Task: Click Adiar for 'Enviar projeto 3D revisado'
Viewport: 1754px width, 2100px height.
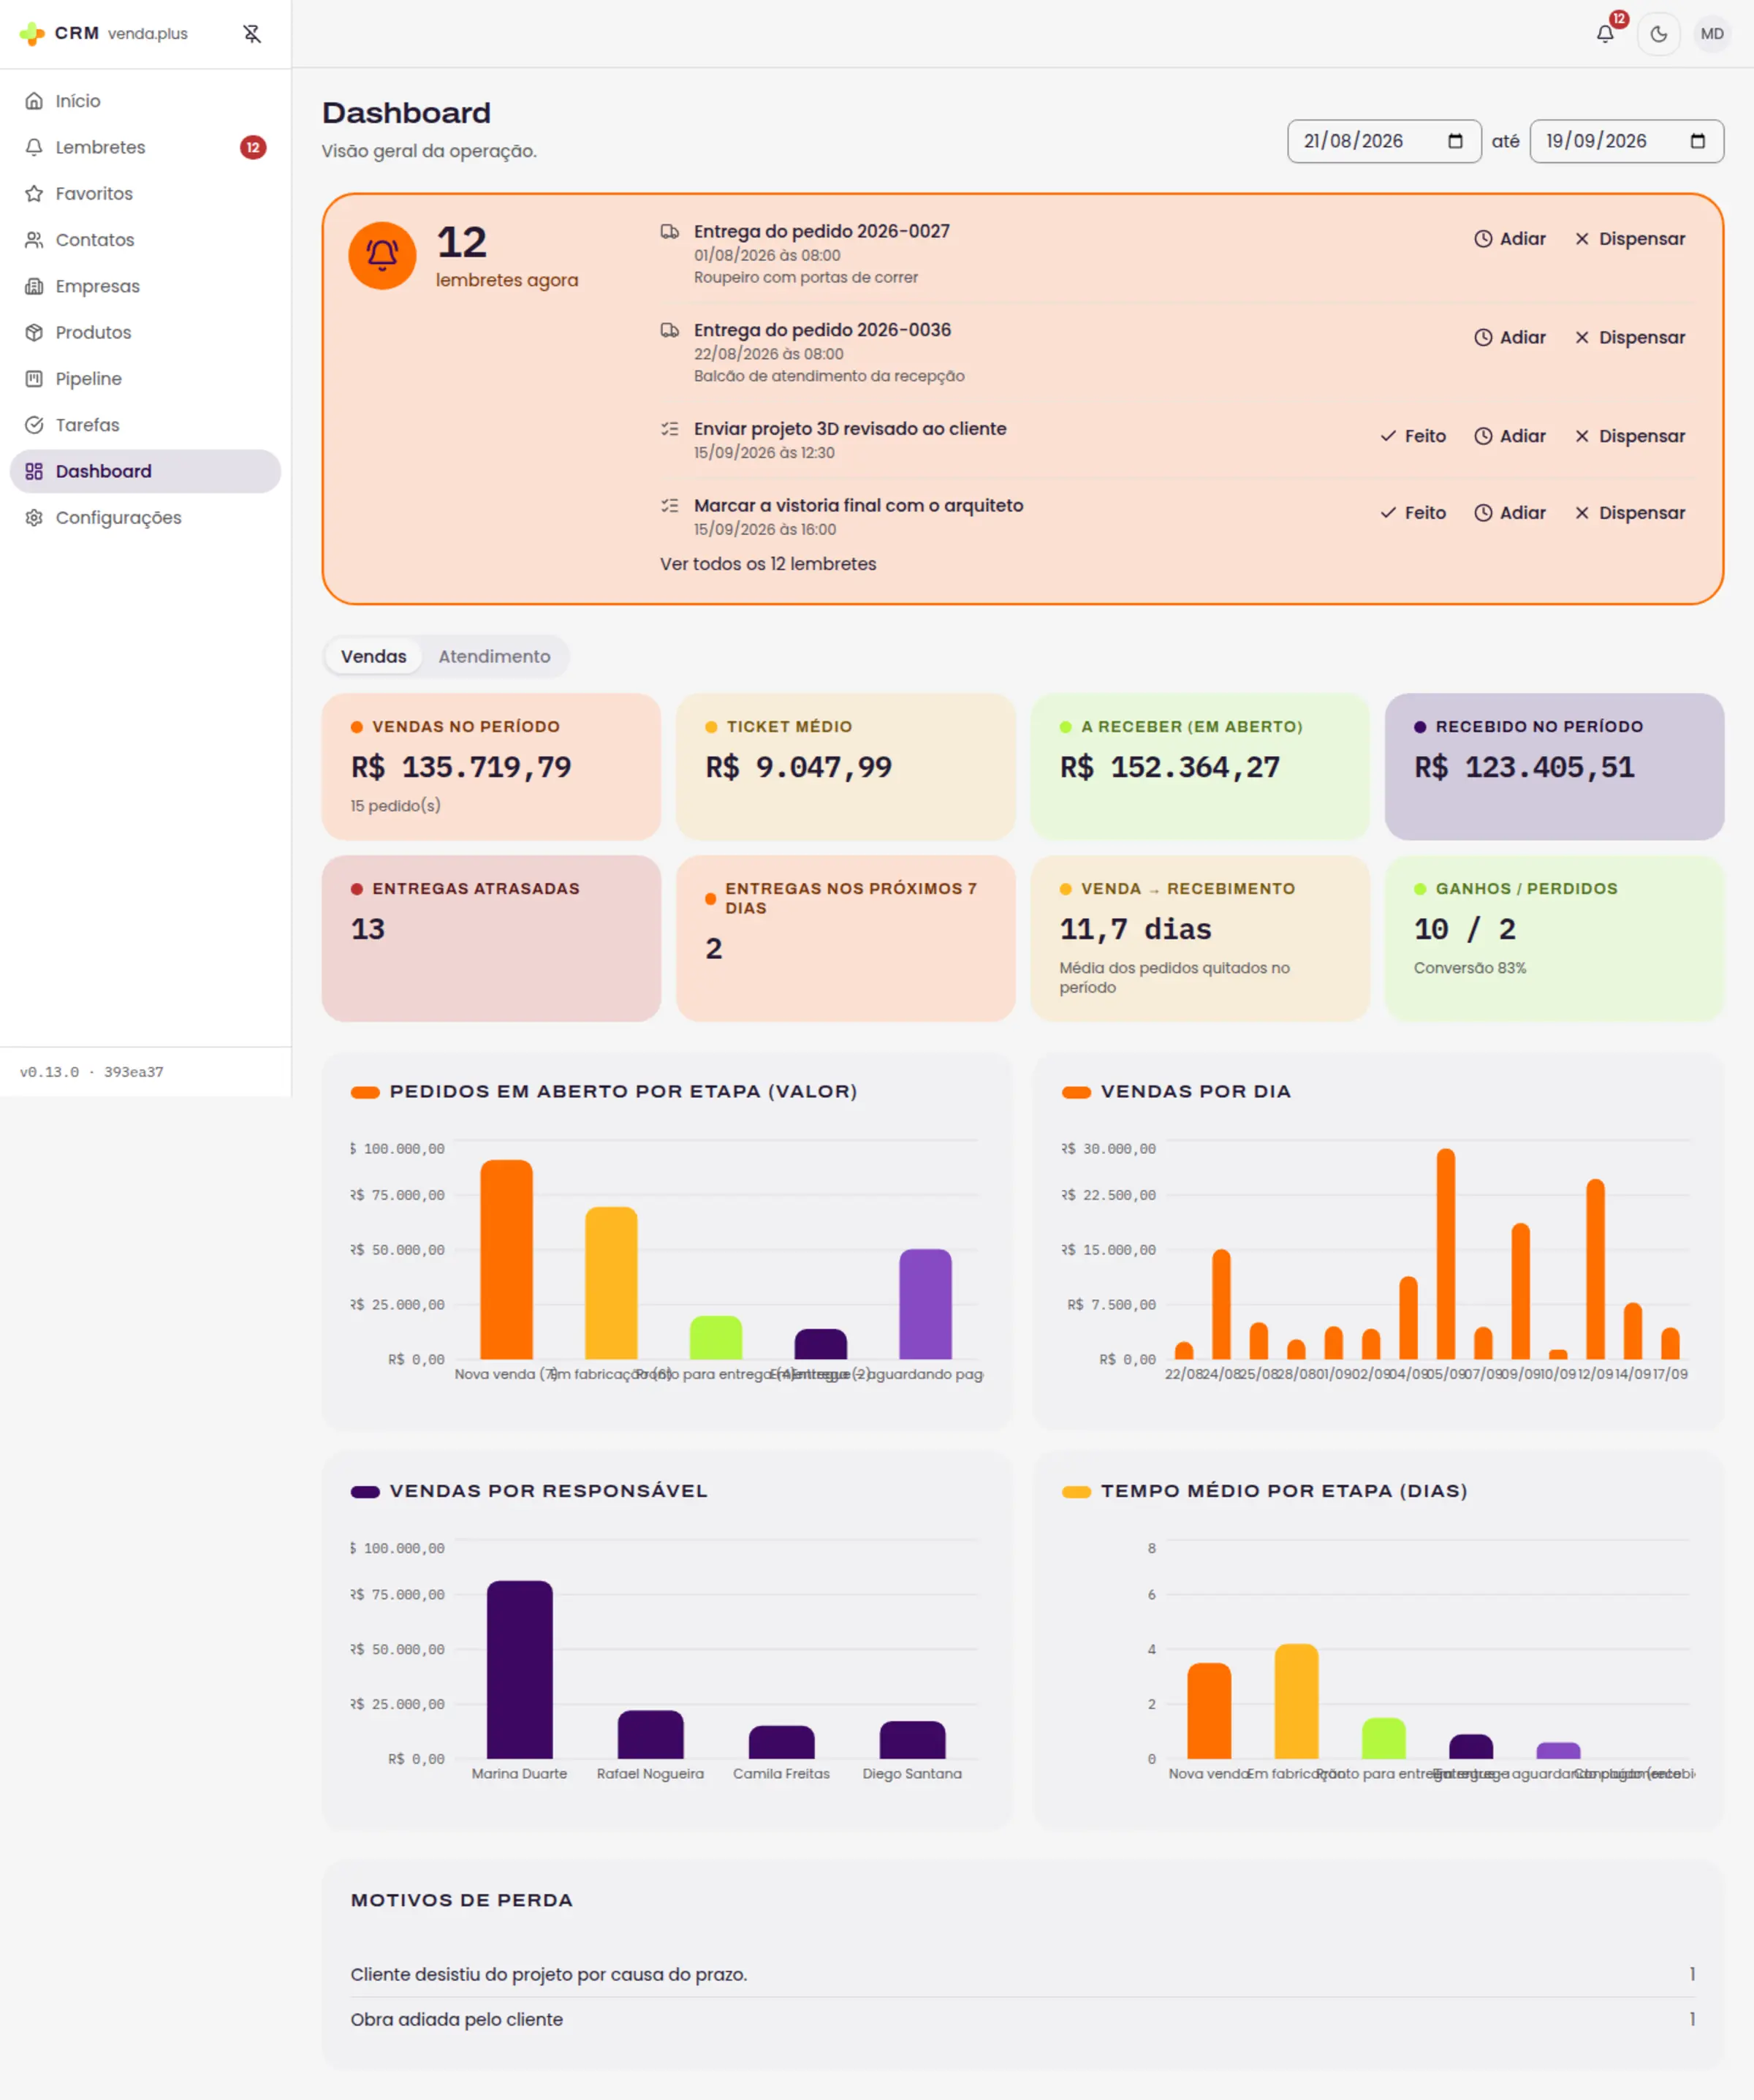Action: [1510, 436]
